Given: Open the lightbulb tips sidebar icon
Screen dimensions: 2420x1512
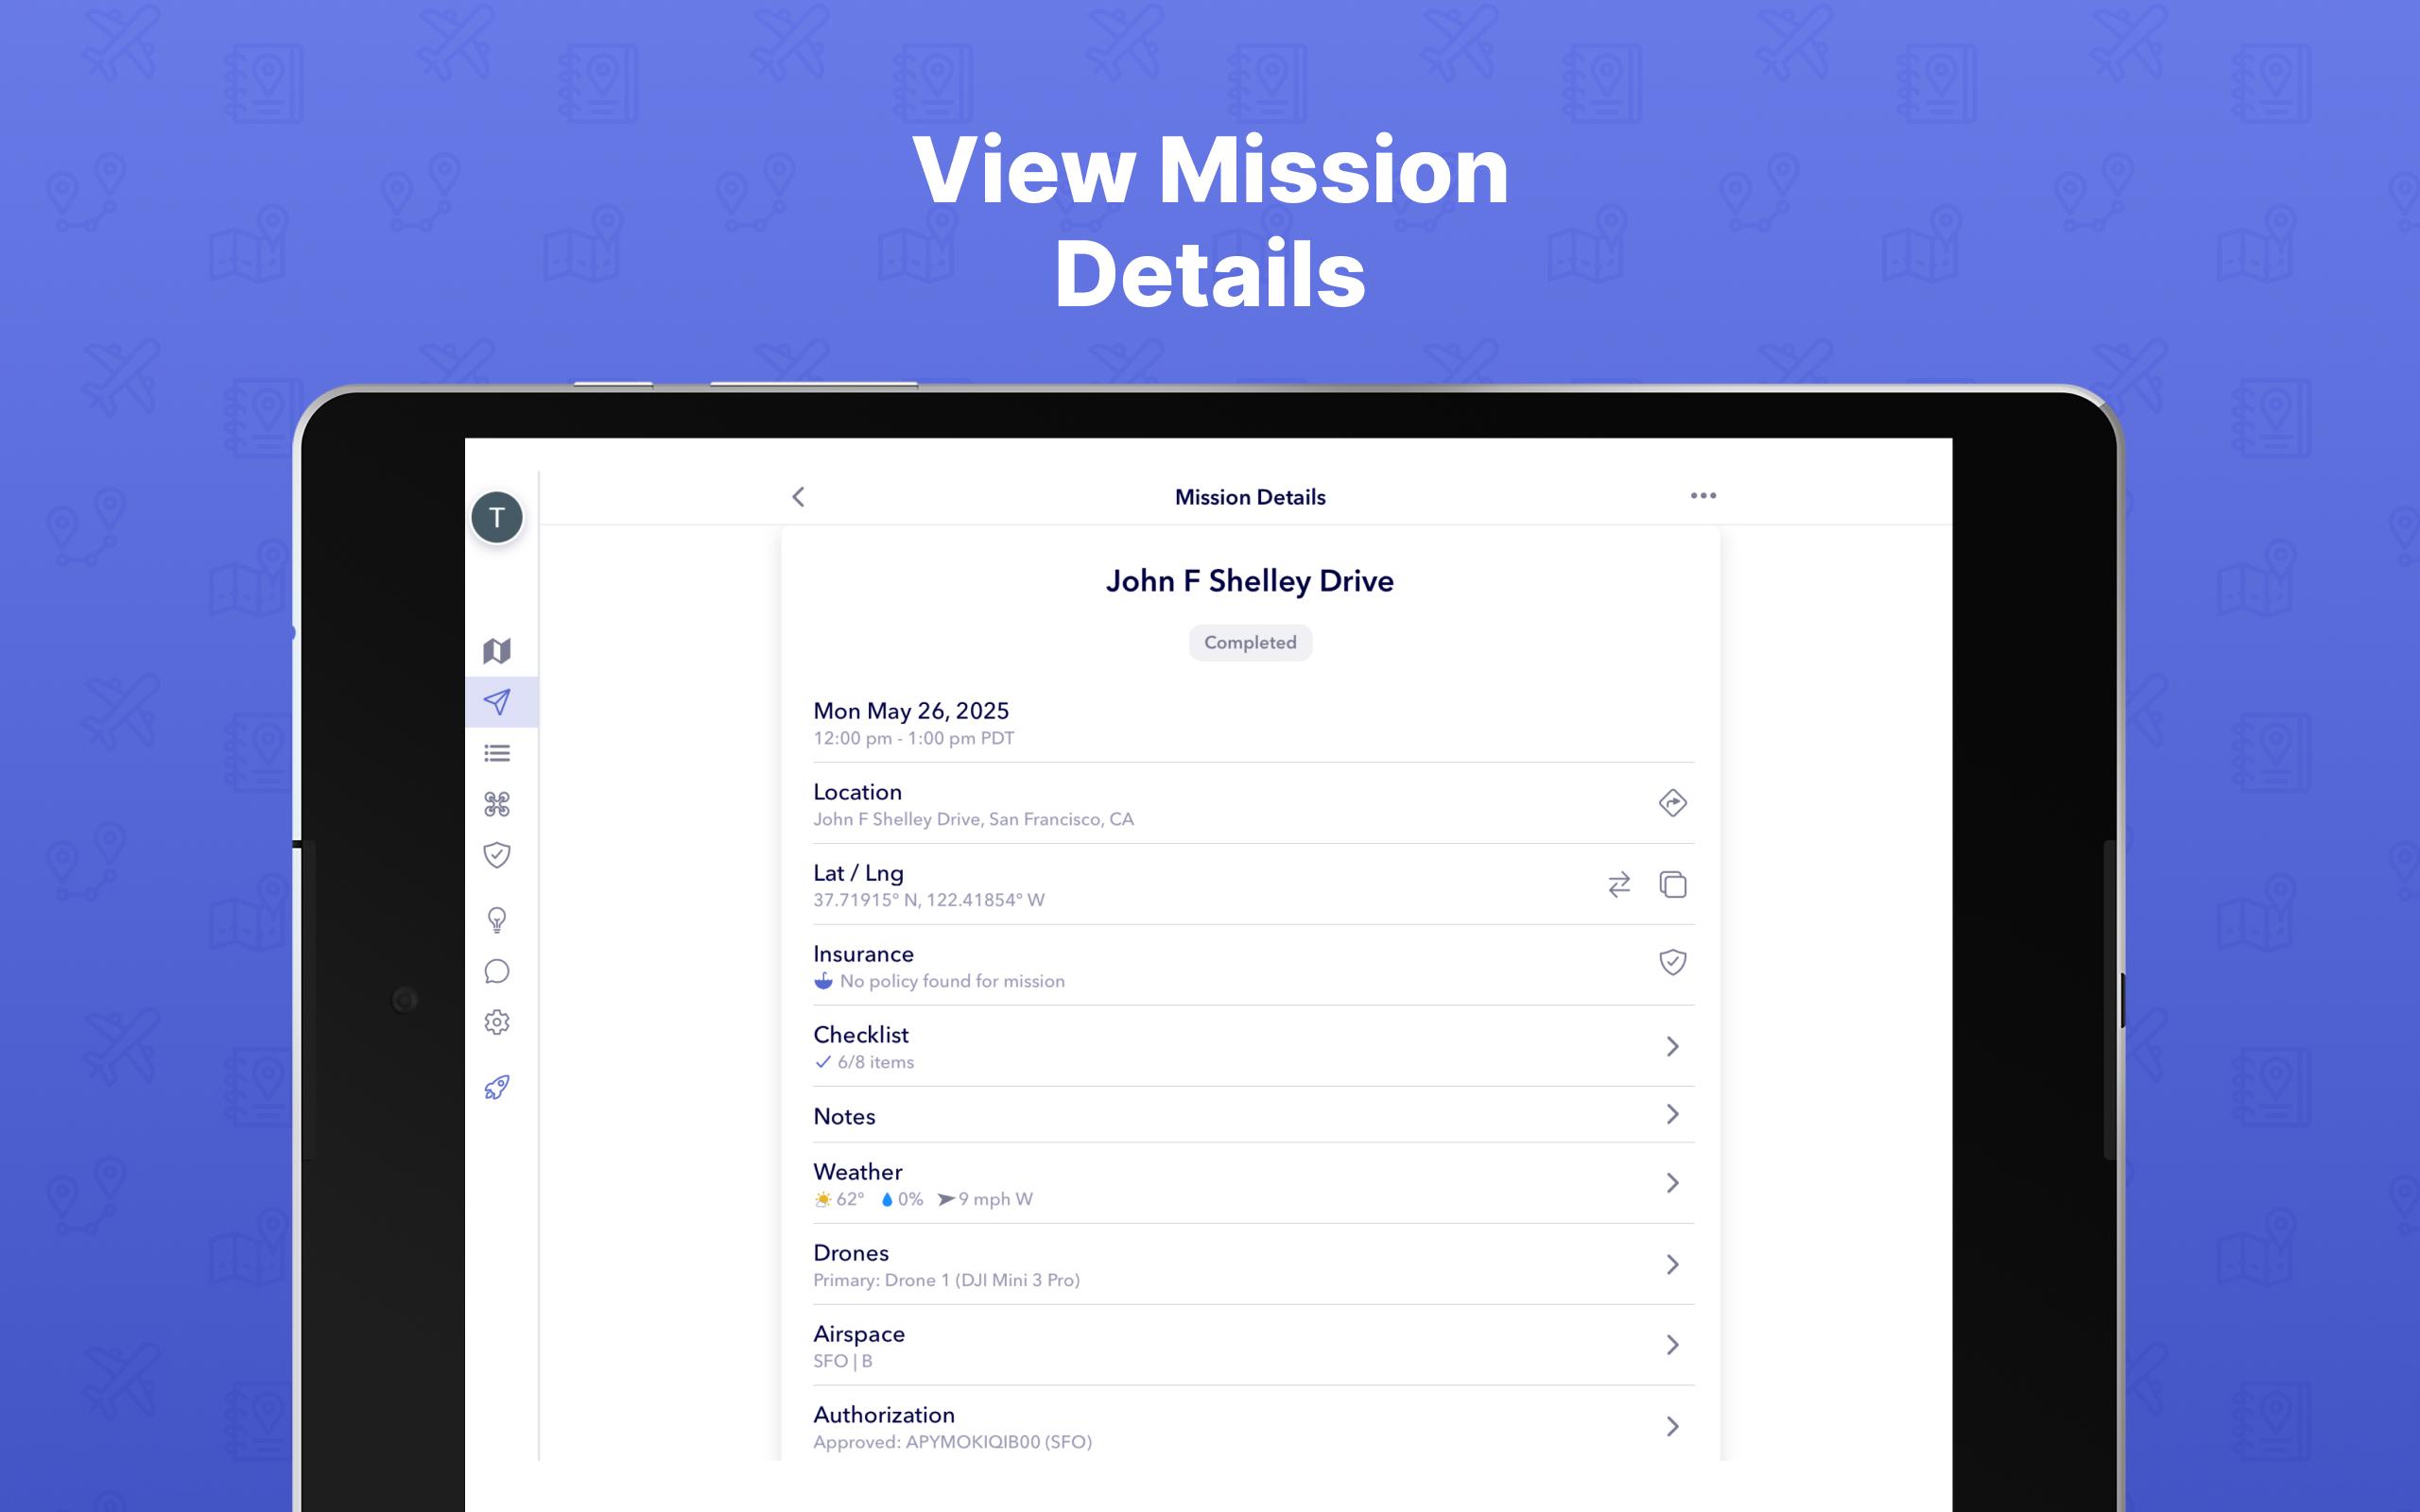Looking at the screenshot, I should 497,920.
